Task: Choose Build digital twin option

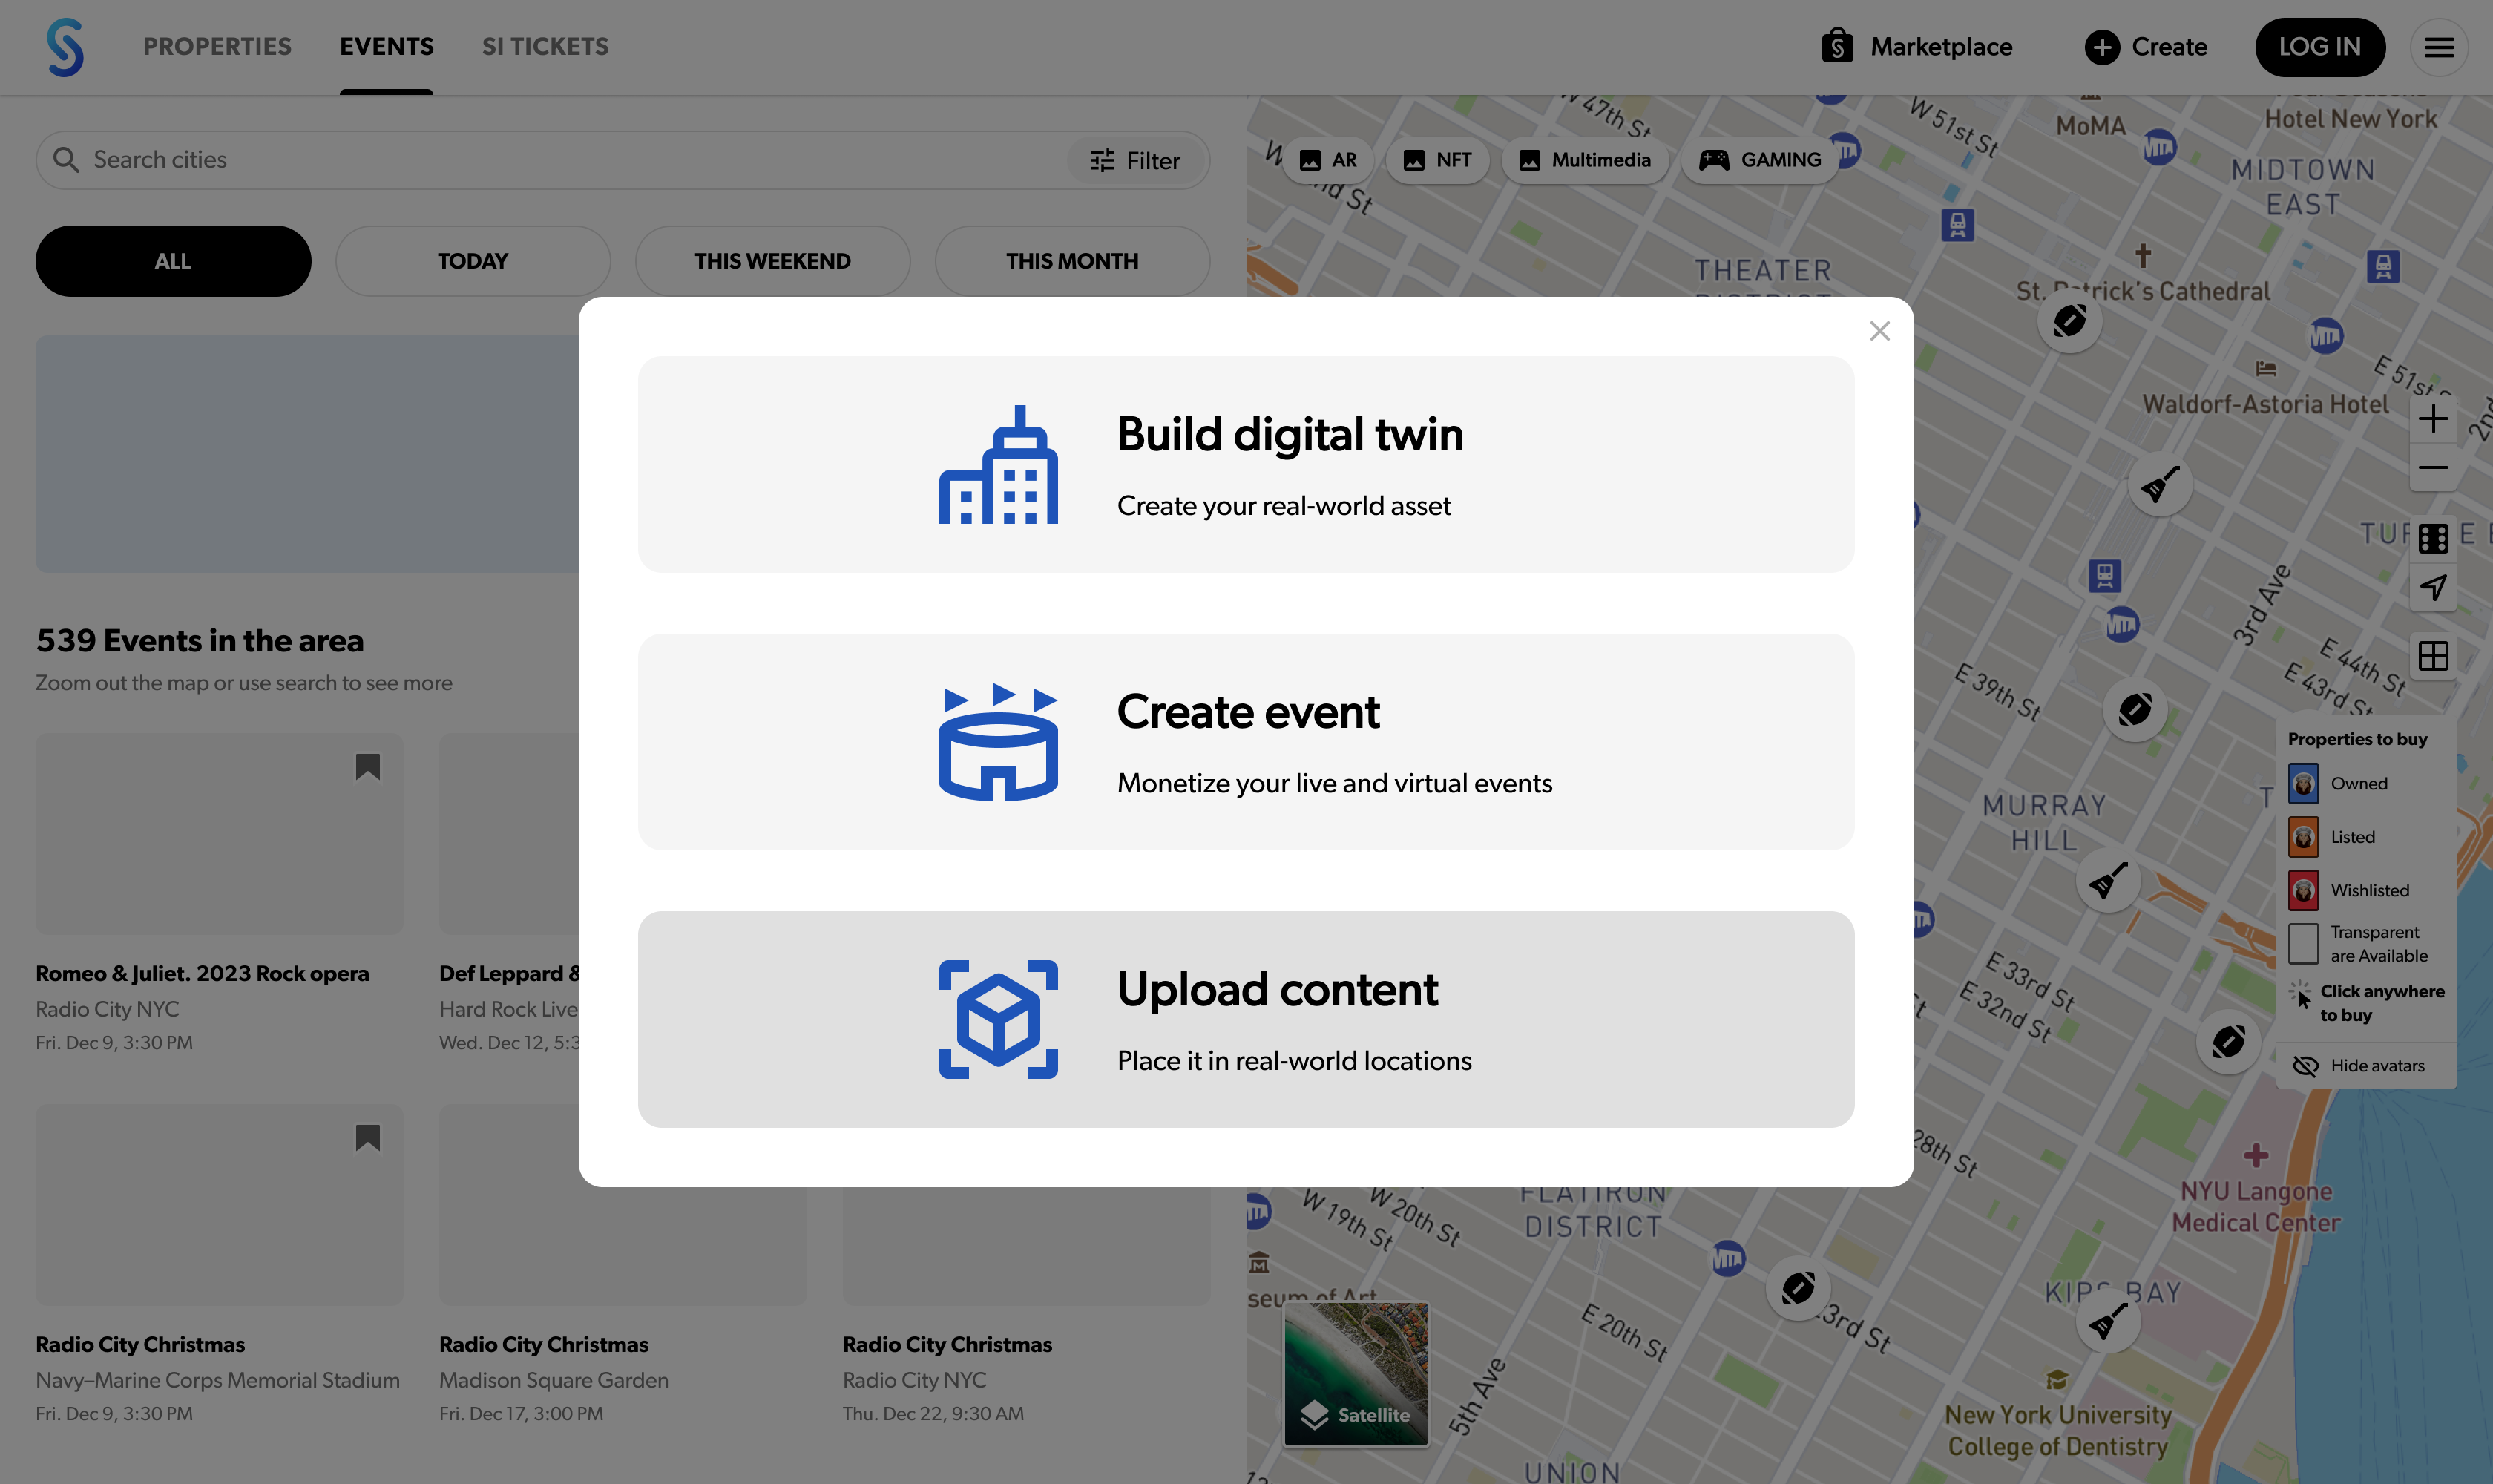Action: point(1246,464)
